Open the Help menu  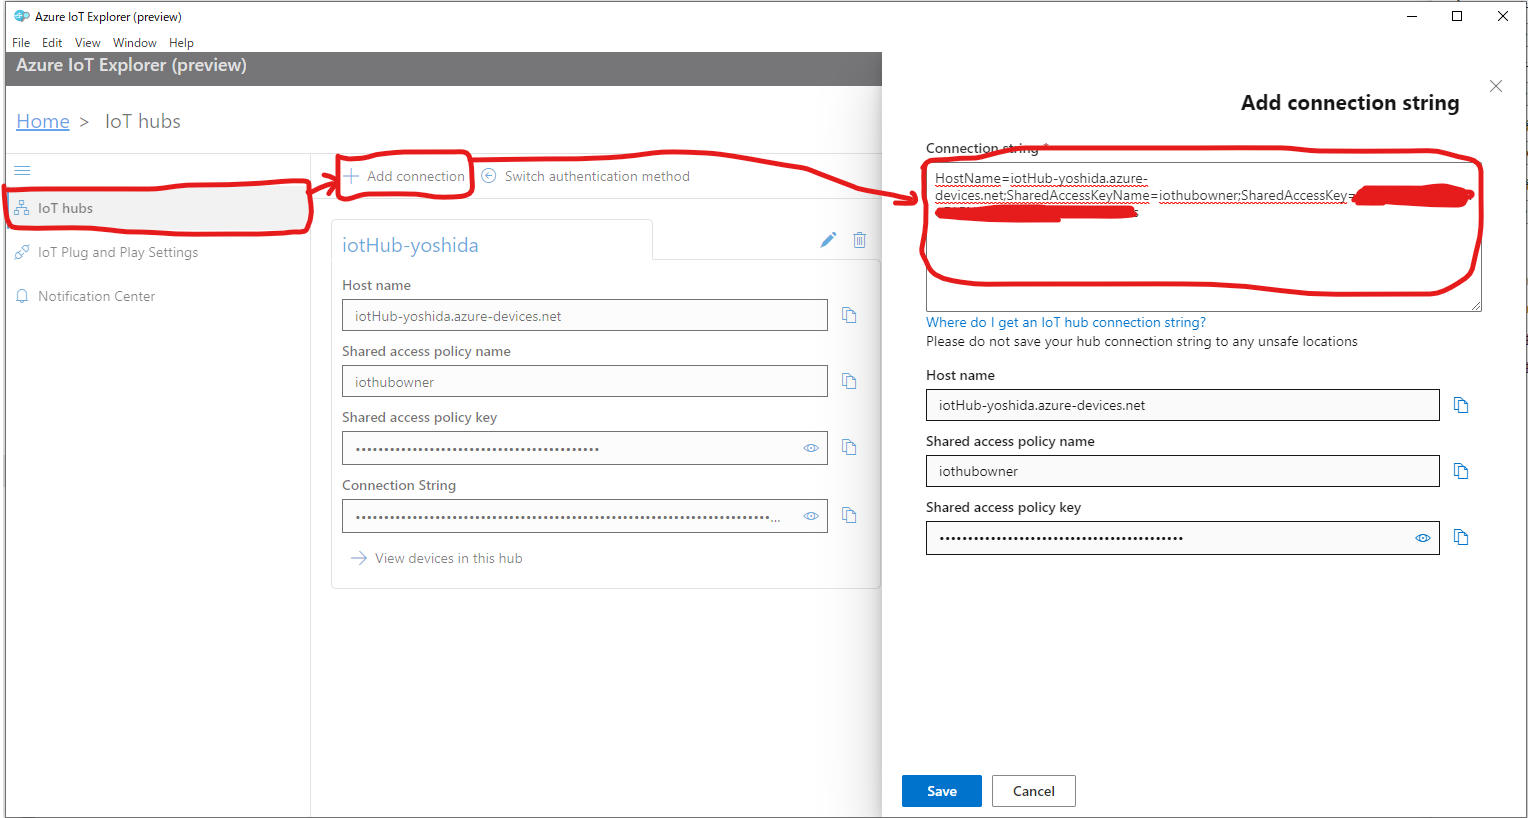[x=181, y=43]
